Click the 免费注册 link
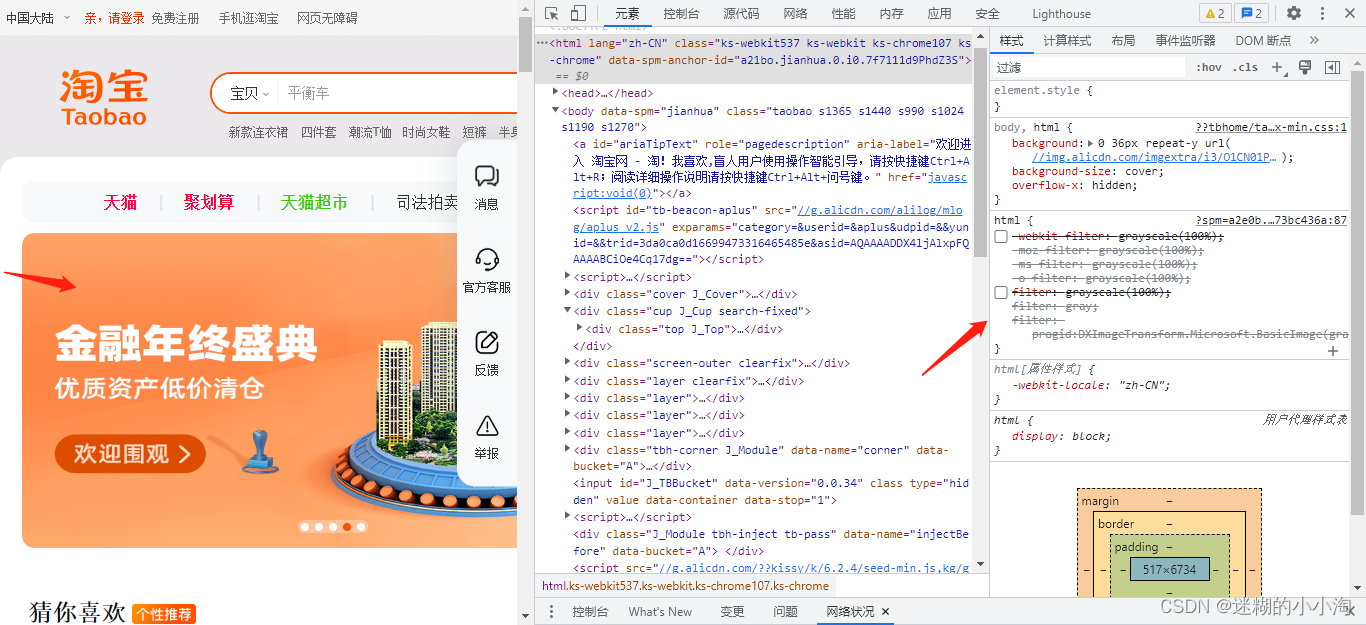The height and width of the screenshot is (625, 1366). pyautogui.click(x=175, y=18)
